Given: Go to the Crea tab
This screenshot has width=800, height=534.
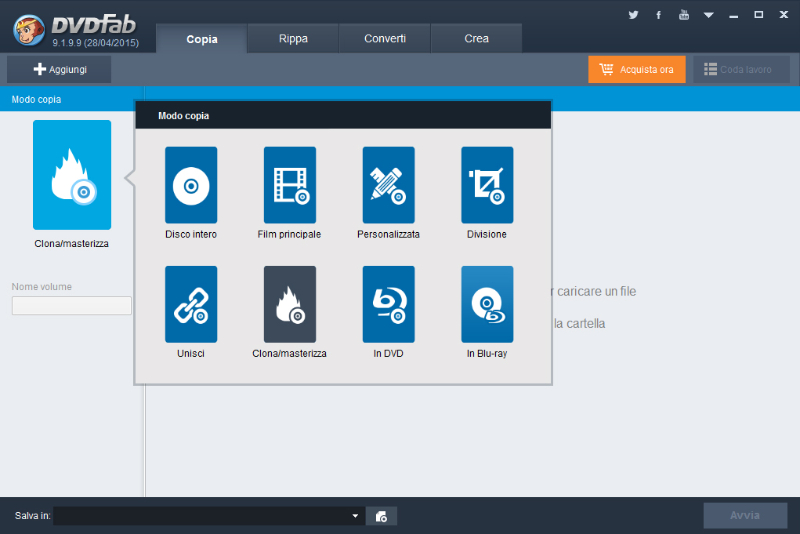Looking at the screenshot, I should (x=477, y=39).
